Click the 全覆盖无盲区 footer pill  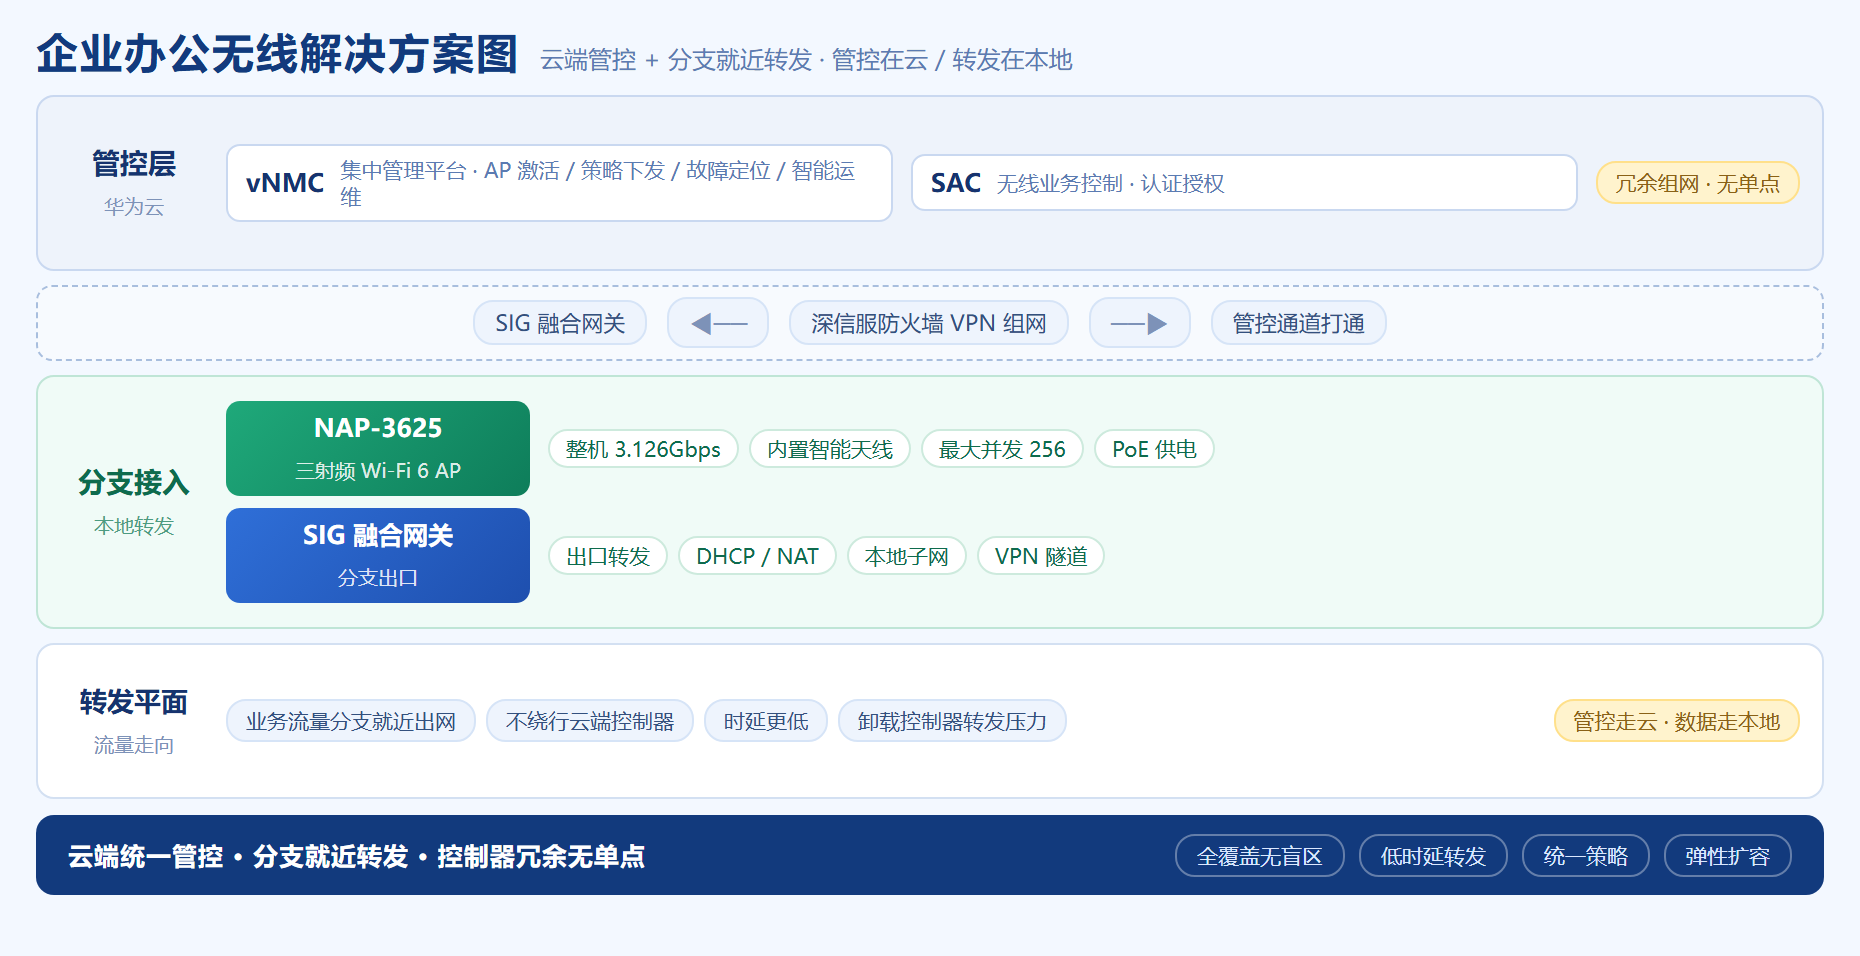pos(1260,856)
